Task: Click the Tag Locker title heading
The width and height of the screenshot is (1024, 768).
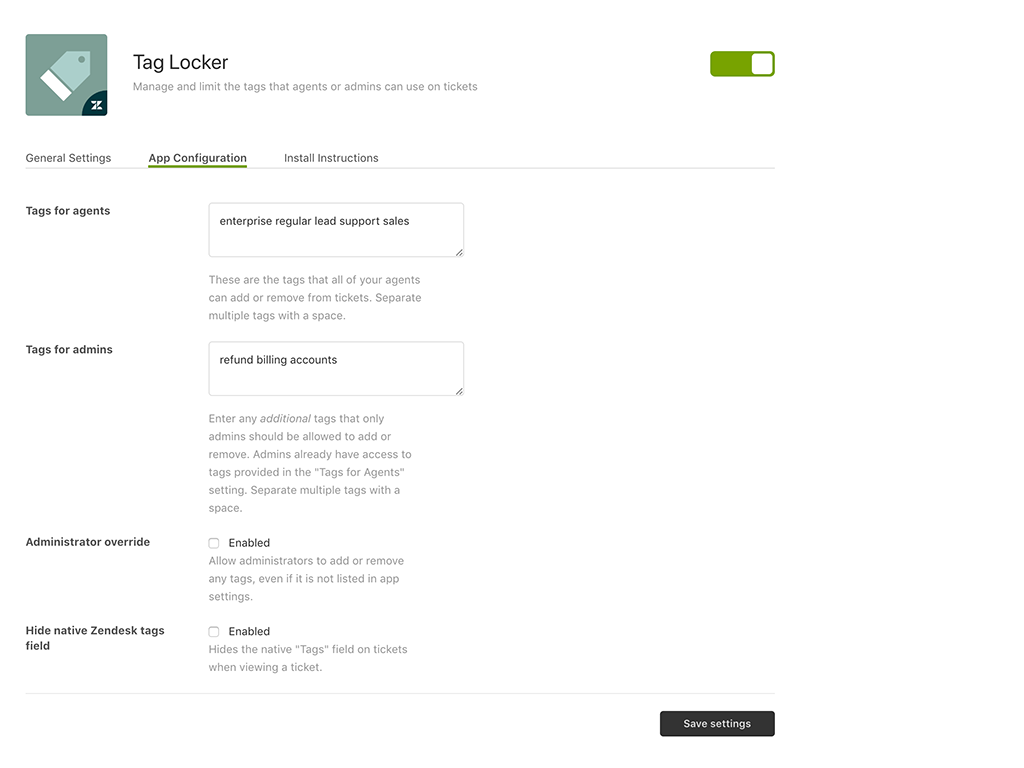Action: pyautogui.click(x=180, y=63)
